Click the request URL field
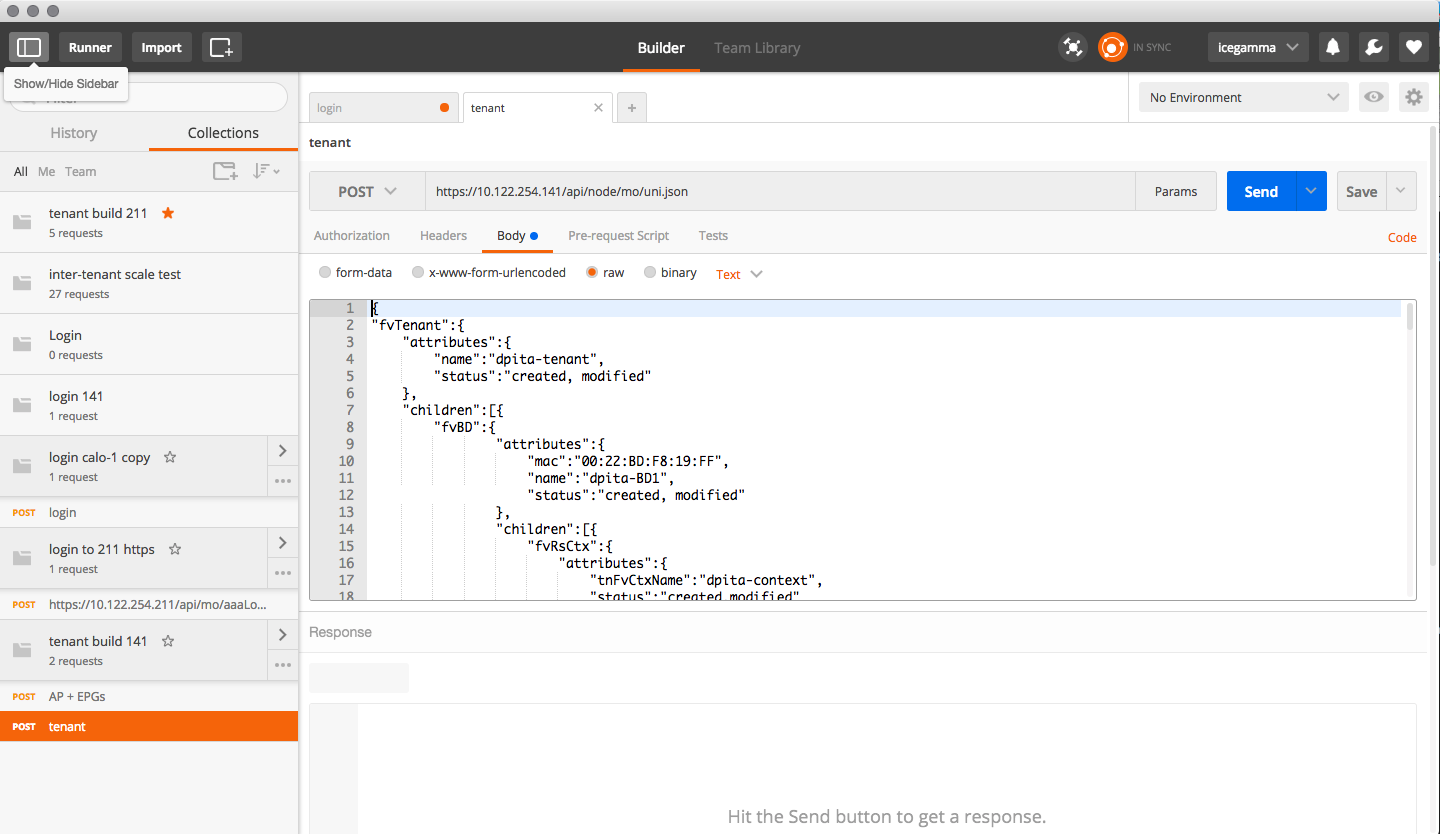This screenshot has height=834, width=1440. pos(780,191)
